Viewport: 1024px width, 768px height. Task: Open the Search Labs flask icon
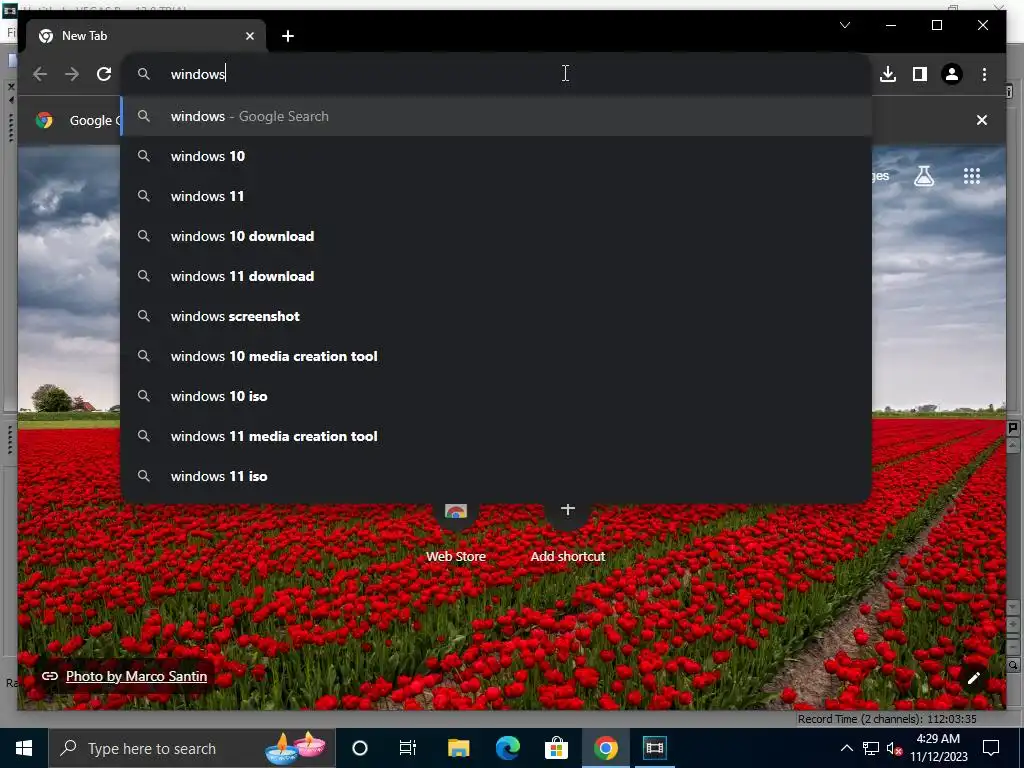[923, 176]
